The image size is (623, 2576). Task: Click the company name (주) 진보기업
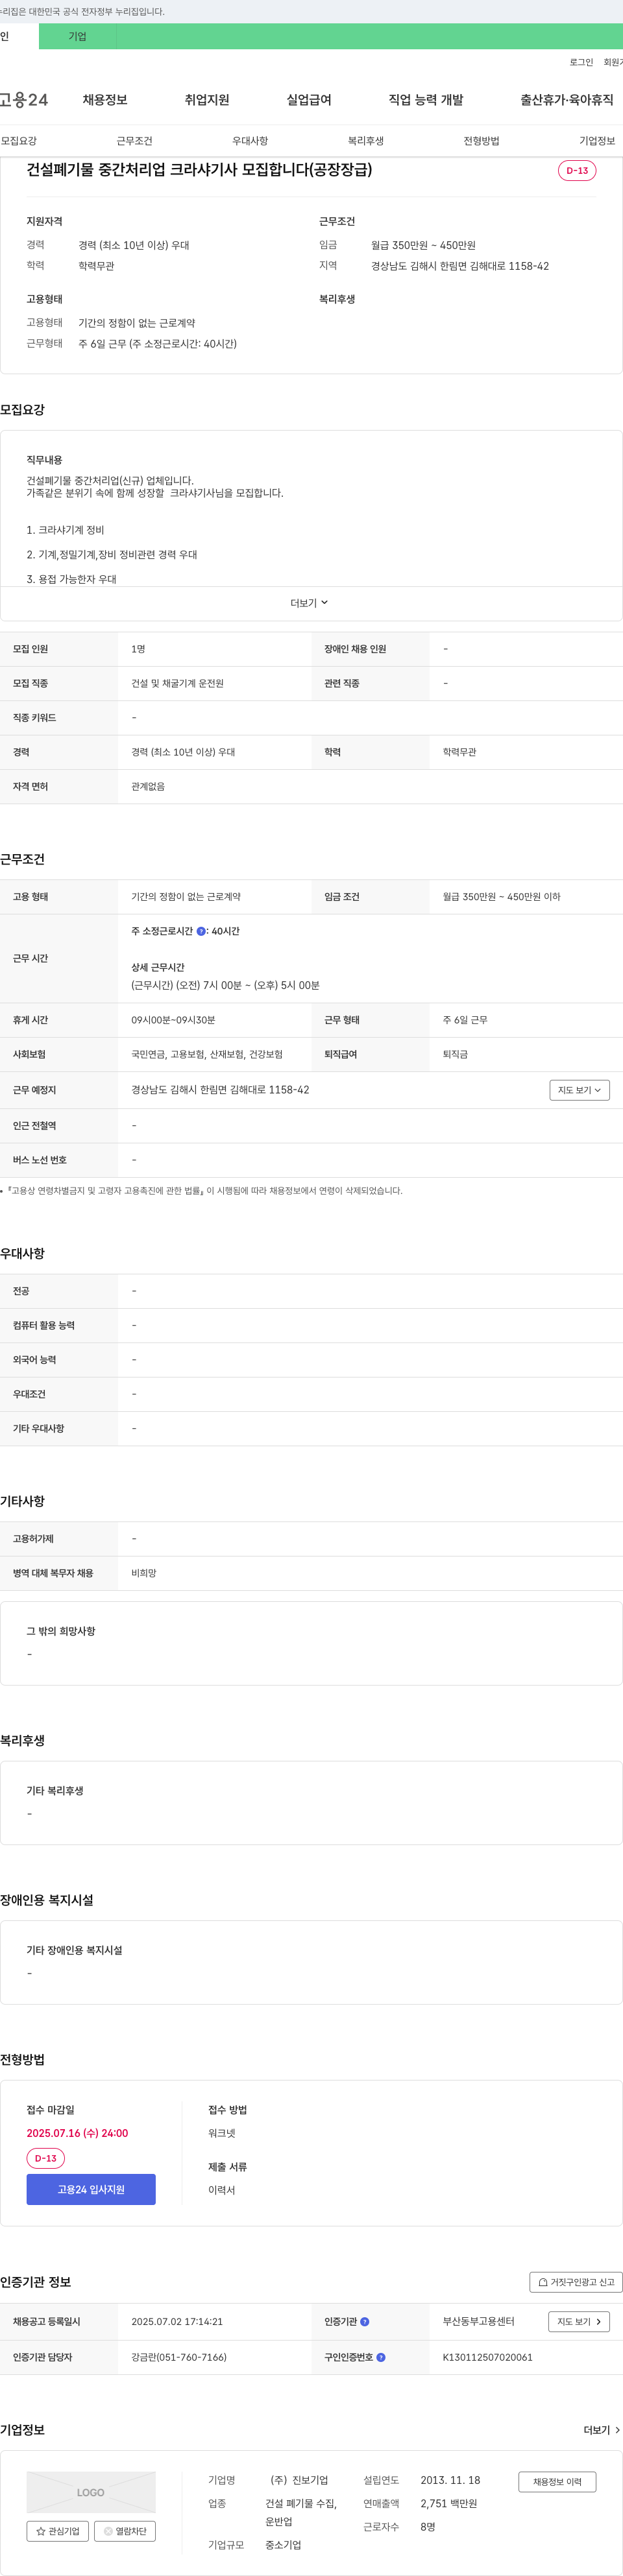coord(299,2480)
